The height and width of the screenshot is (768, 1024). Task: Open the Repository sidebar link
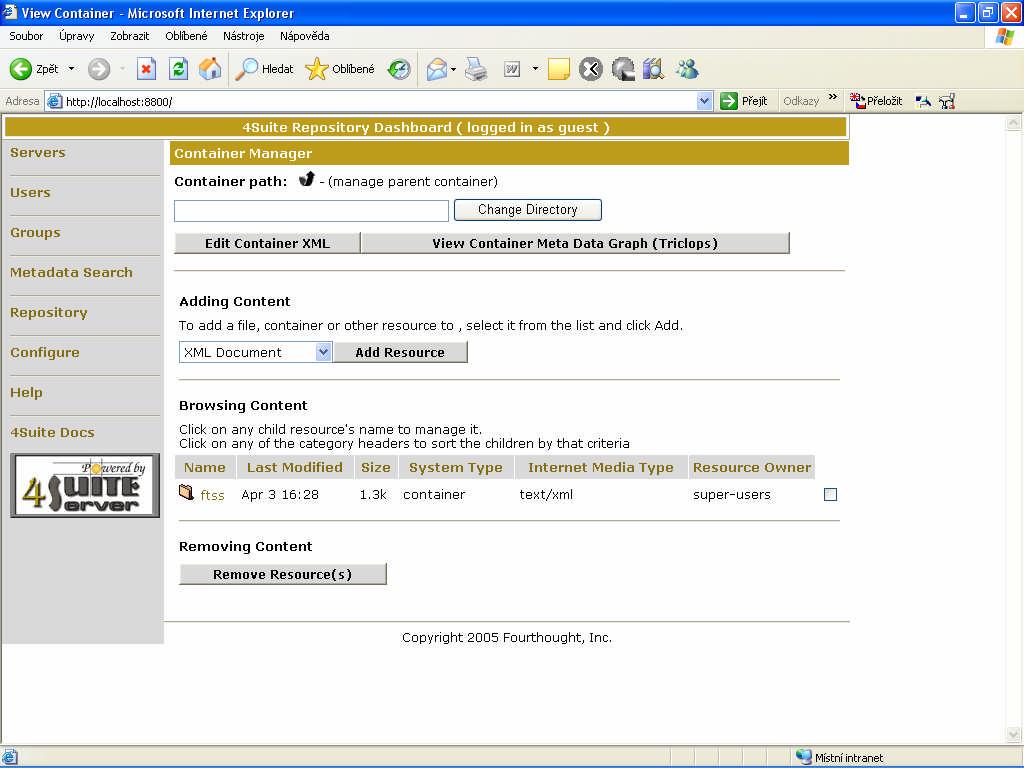[48, 312]
